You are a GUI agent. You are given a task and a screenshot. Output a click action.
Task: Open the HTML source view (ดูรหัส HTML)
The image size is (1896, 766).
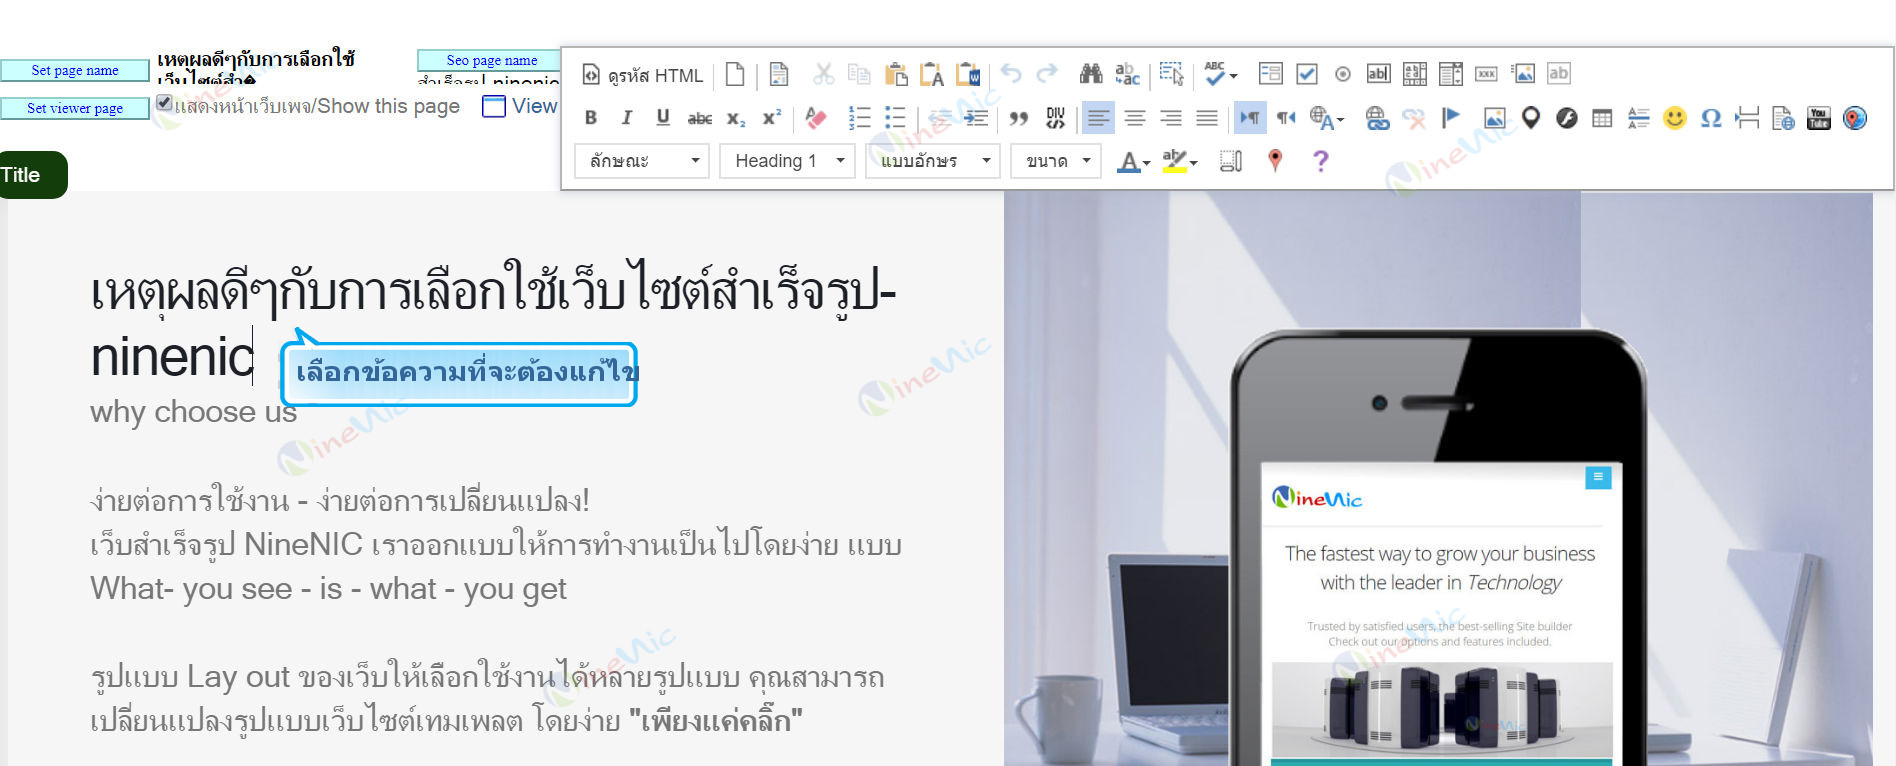point(643,75)
